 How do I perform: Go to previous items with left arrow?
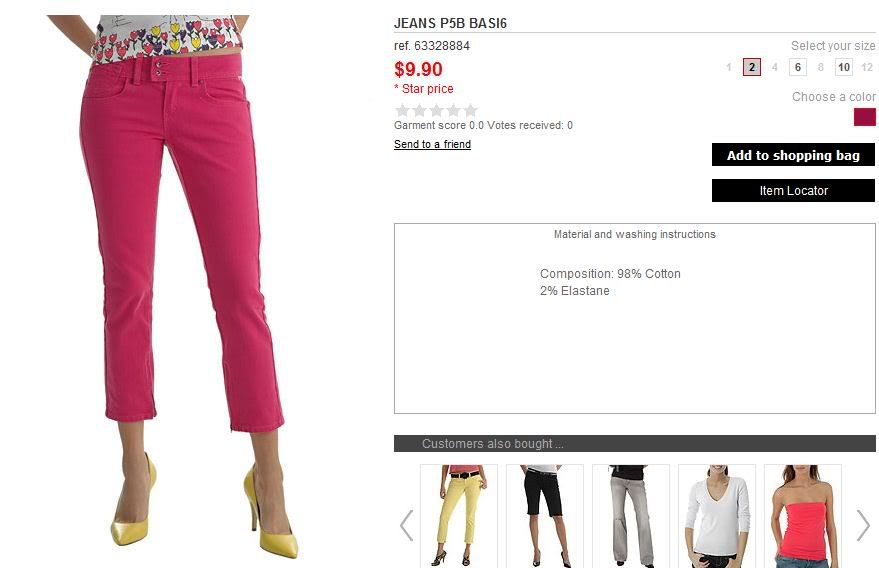406,525
